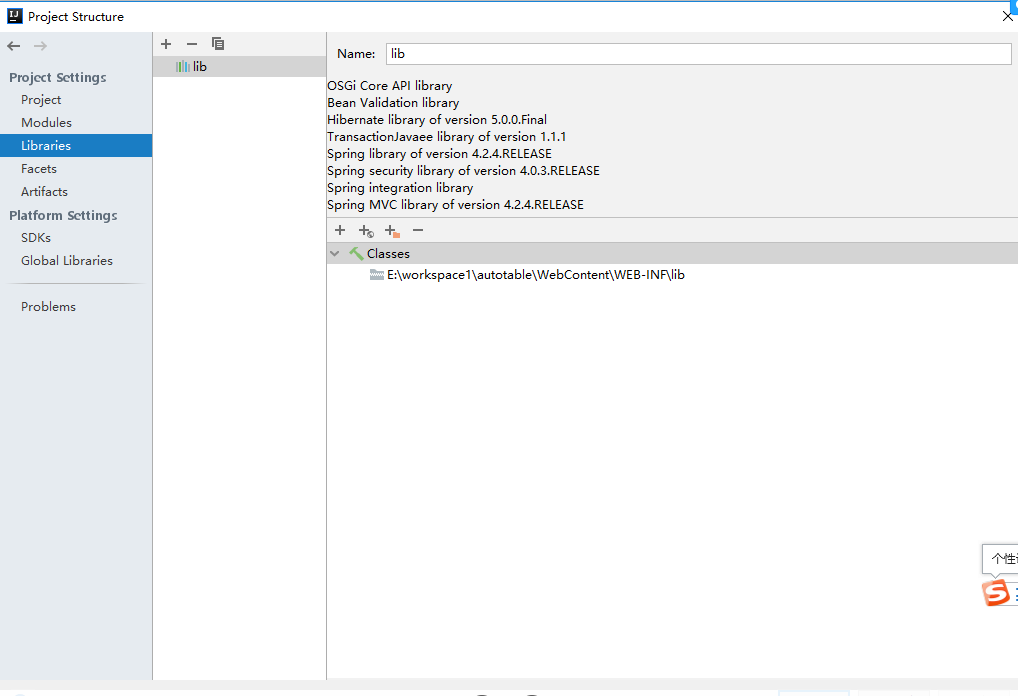Click the forward navigation arrow
Image resolution: width=1018 pixels, height=696 pixels.
pyautogui.click(x=40, y=46)
